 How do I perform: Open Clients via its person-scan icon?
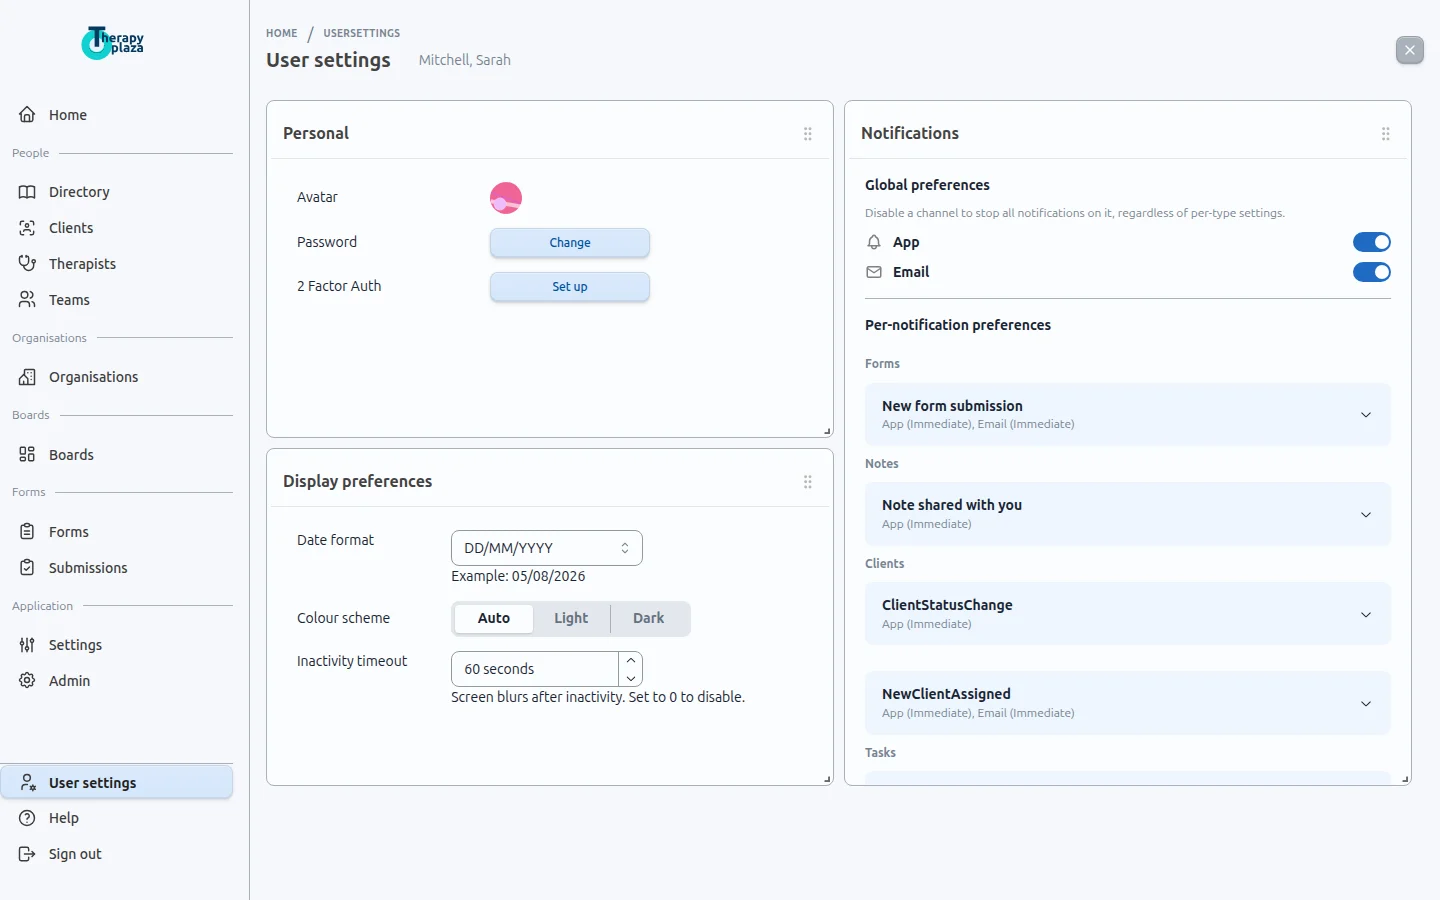(27, 228)
